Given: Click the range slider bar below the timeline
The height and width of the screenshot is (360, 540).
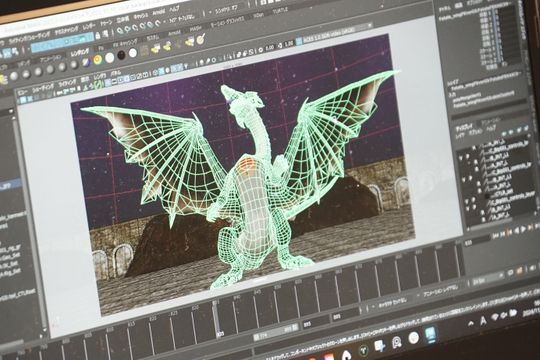Looking at the screenshot, I should [275, 332].
